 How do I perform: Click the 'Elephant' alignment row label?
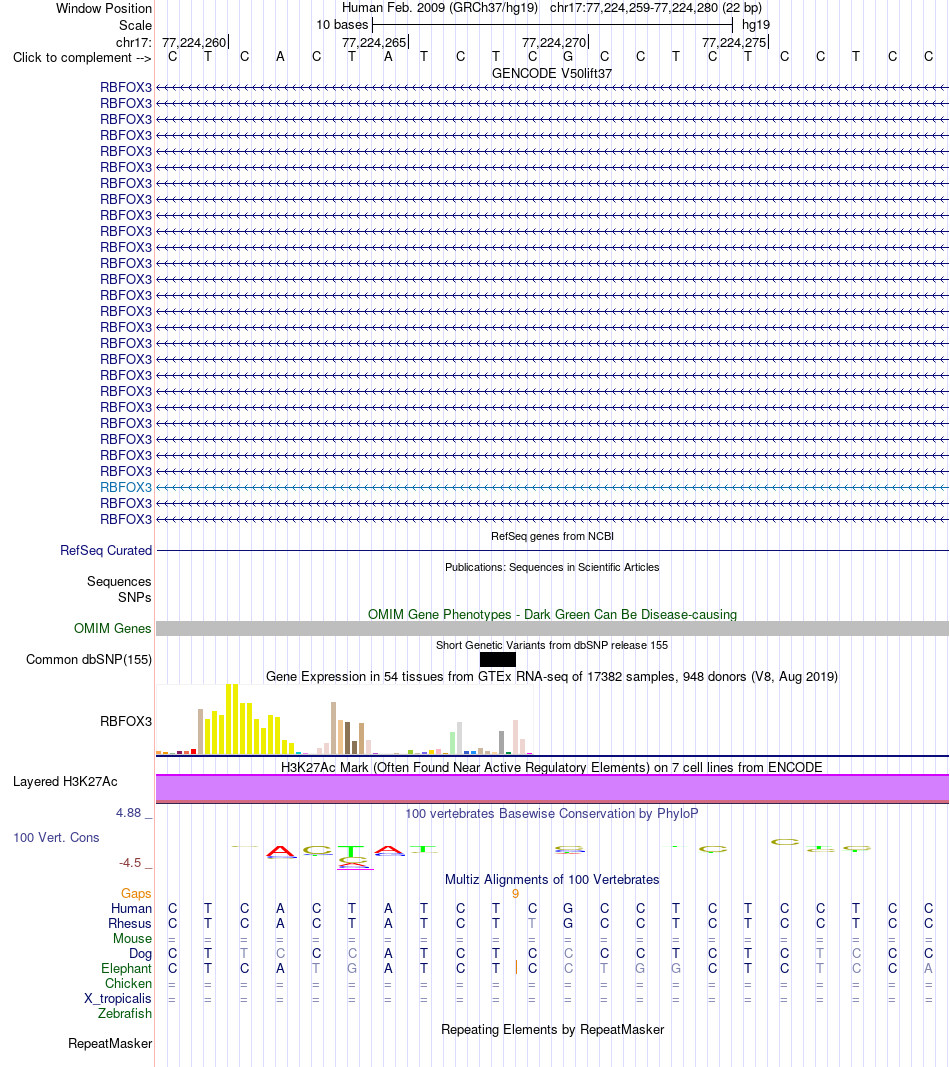[x=127, y=968]
